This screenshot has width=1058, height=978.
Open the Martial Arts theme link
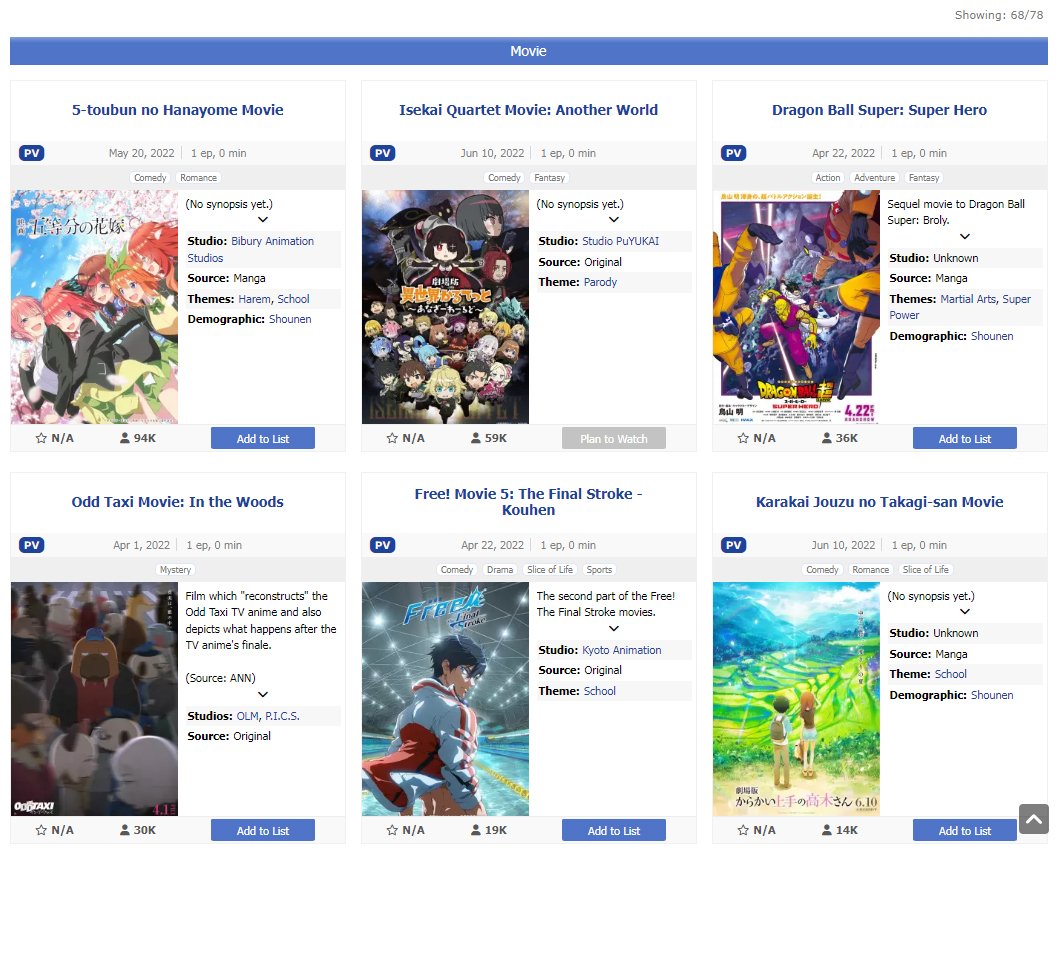(968, 299)
